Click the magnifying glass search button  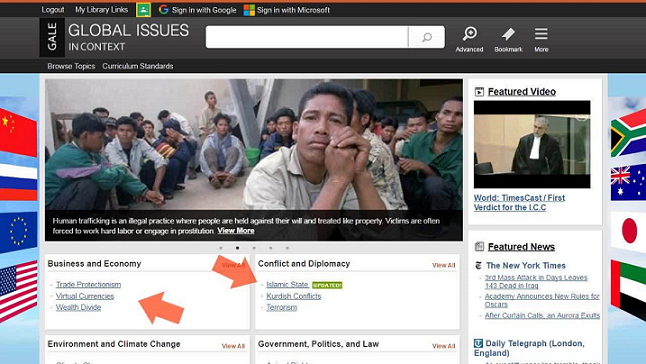(x=427, y=37)
